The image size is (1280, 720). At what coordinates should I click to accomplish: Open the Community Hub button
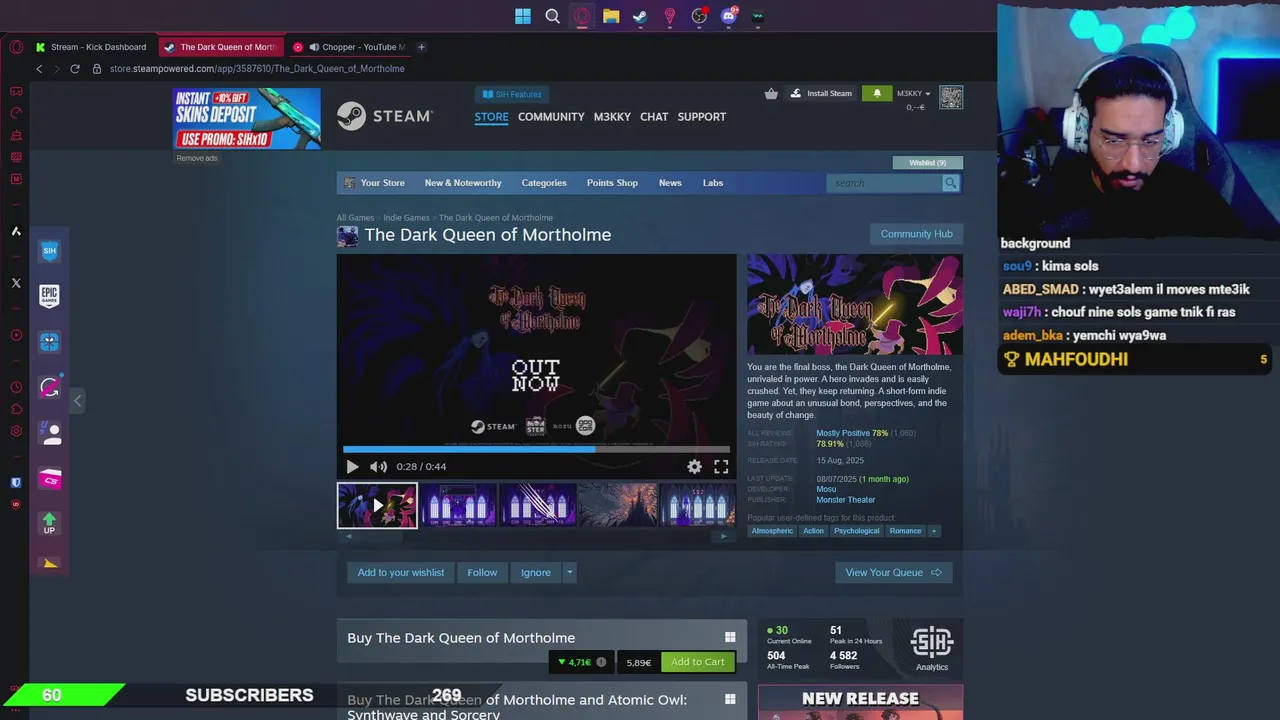pos(916,234)
